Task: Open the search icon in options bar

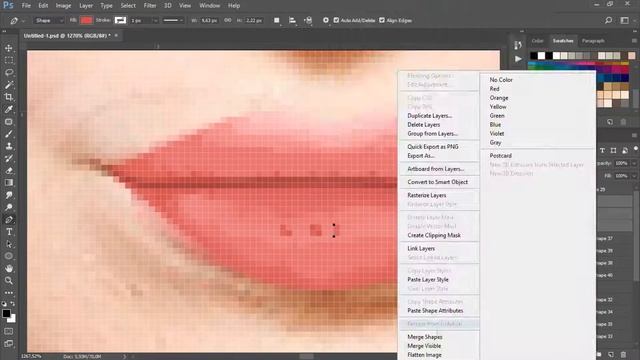Action: pyautogui.click(x=608, y=20)
